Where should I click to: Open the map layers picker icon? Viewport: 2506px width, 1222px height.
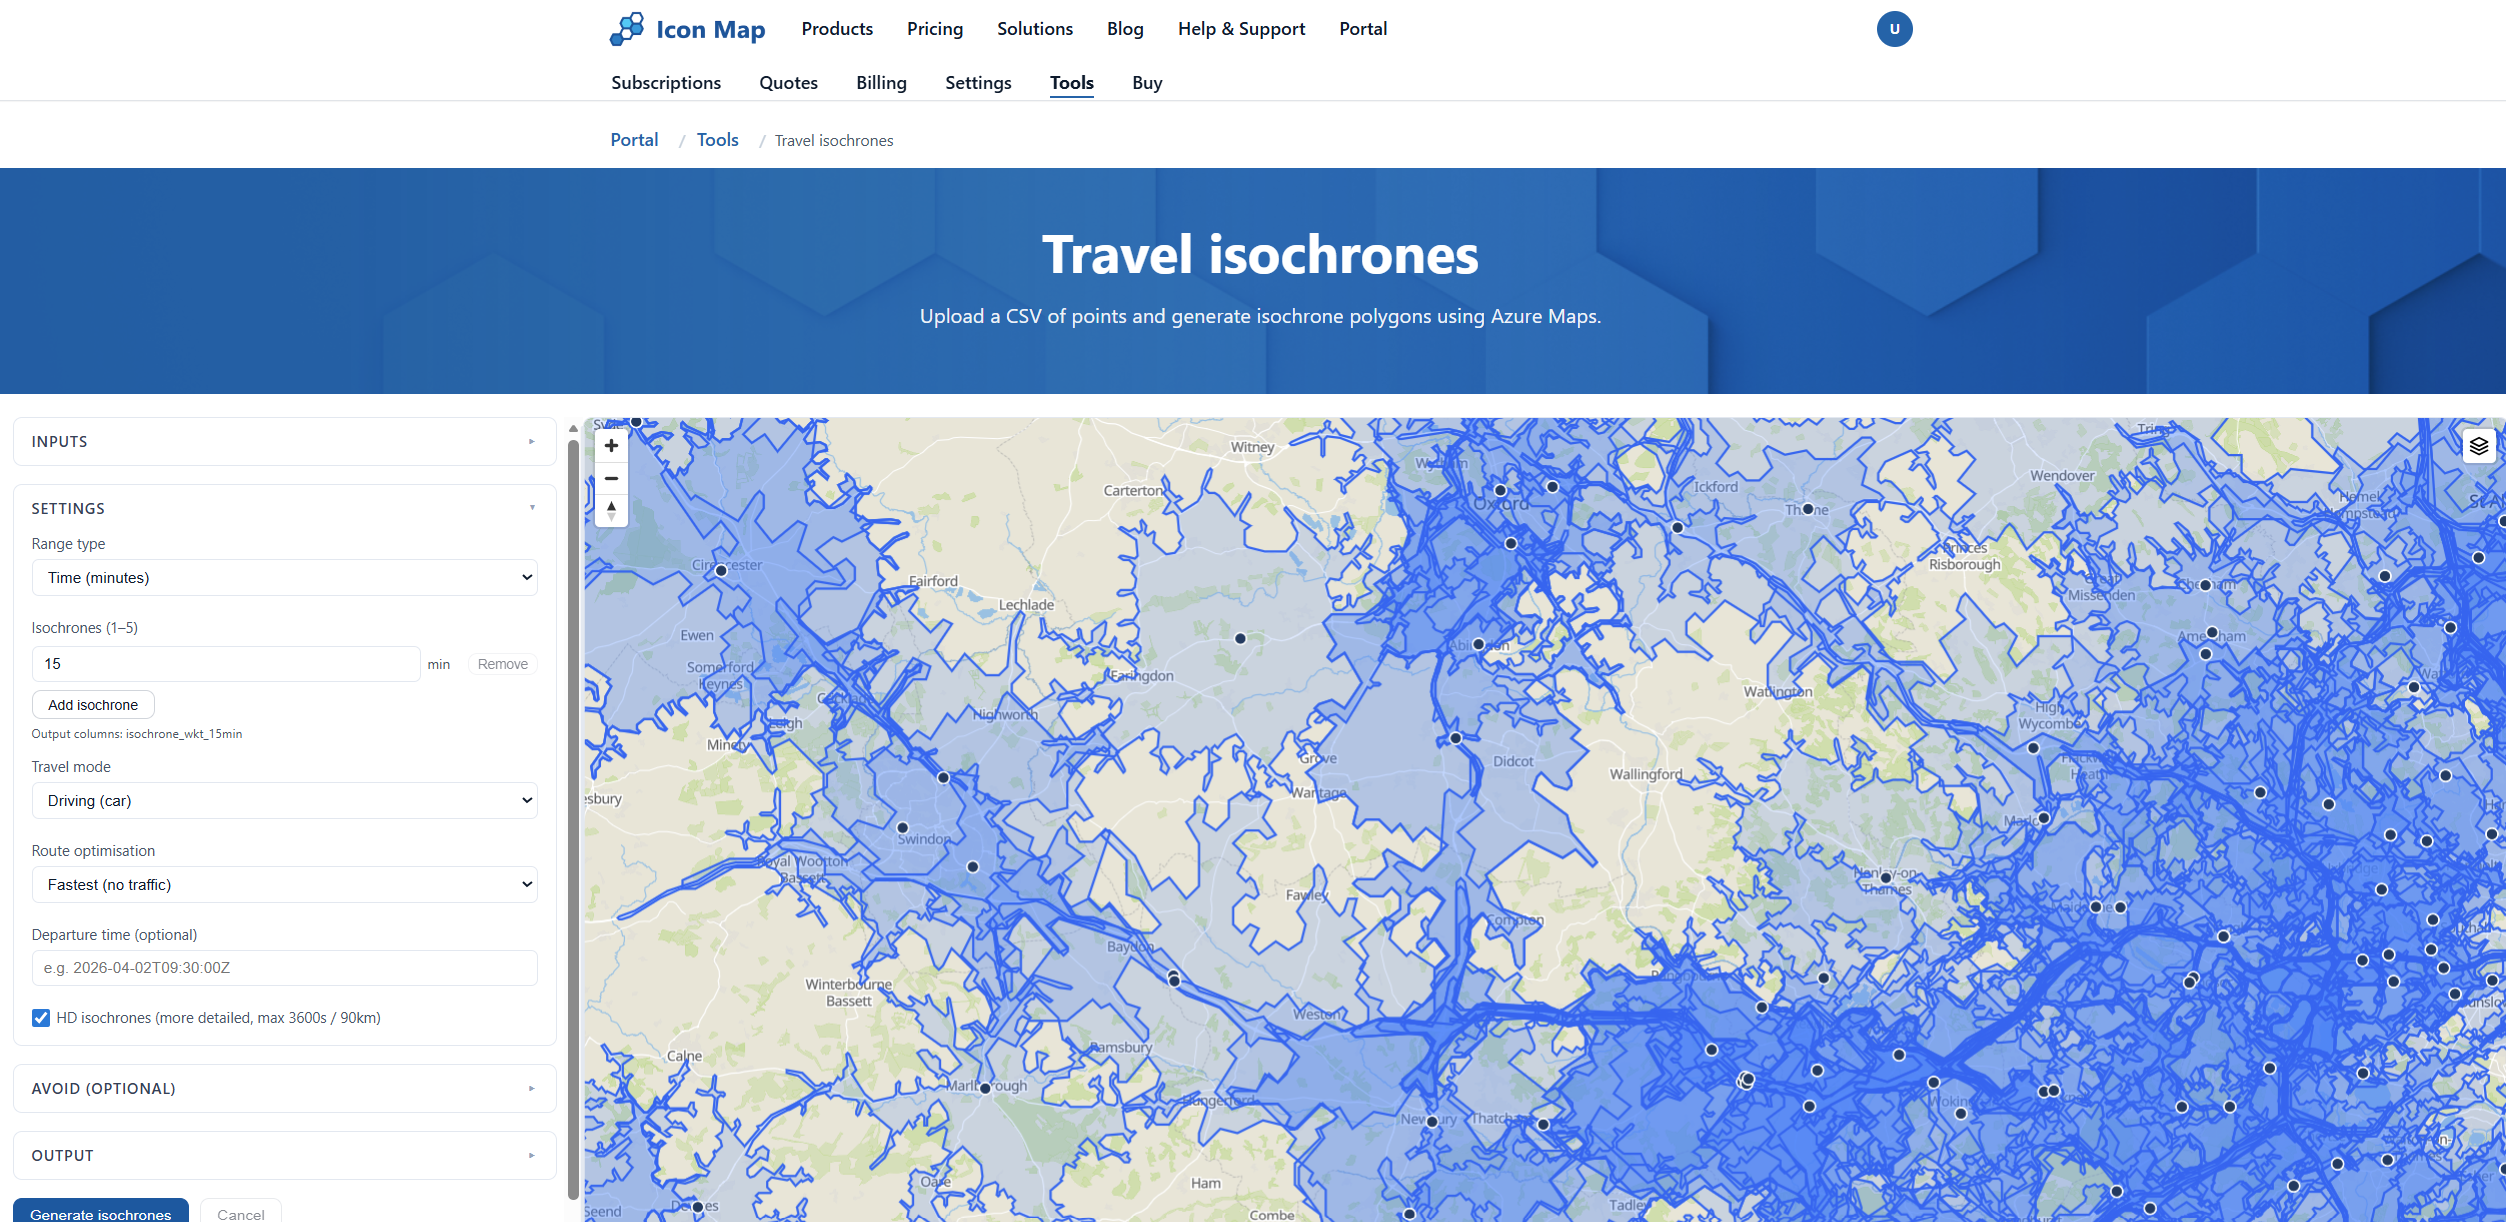[2479, 446]
